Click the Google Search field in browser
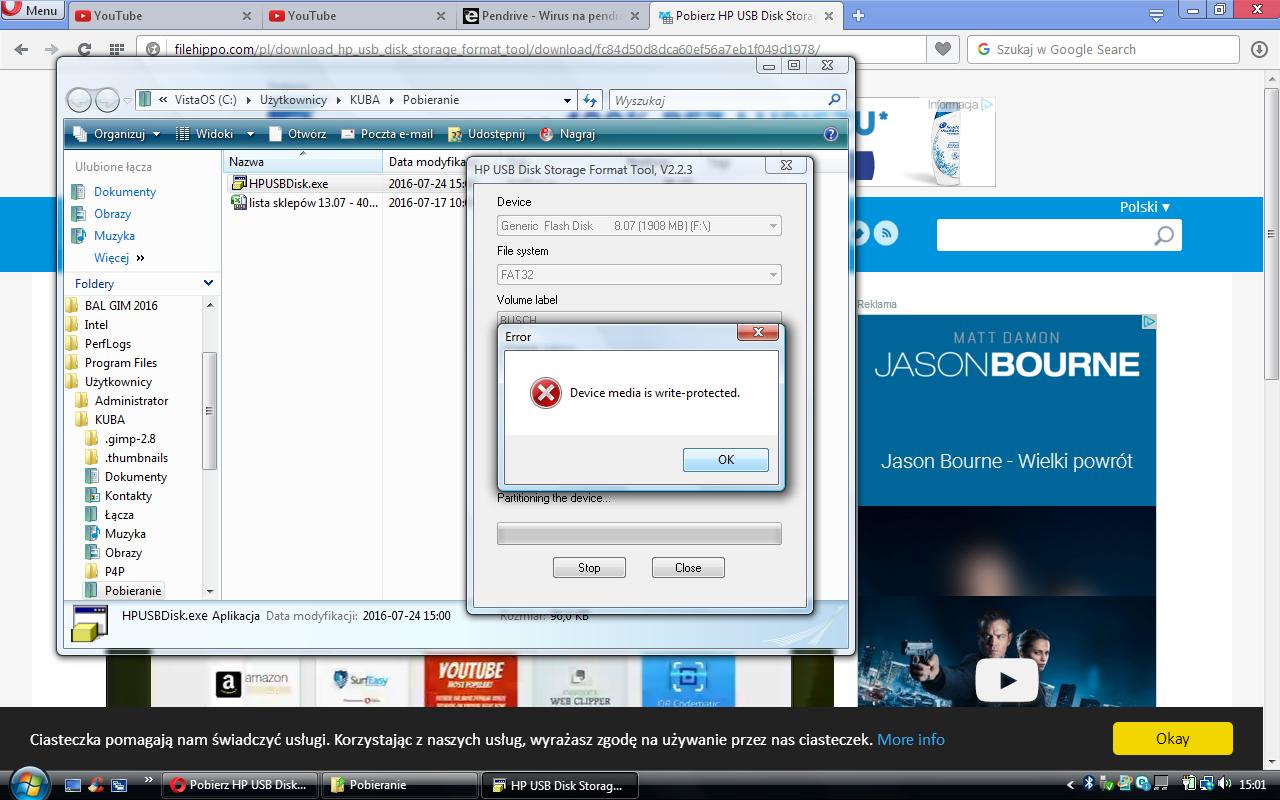 (x=1105, y=49)
